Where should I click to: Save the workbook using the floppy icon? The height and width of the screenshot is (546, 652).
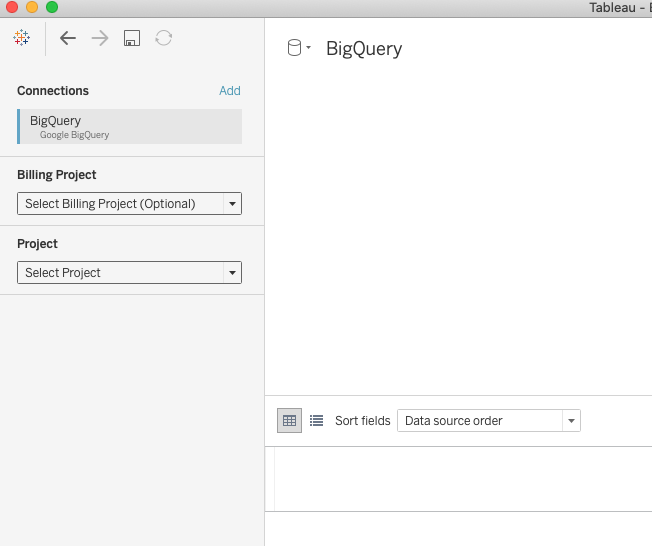132,38
